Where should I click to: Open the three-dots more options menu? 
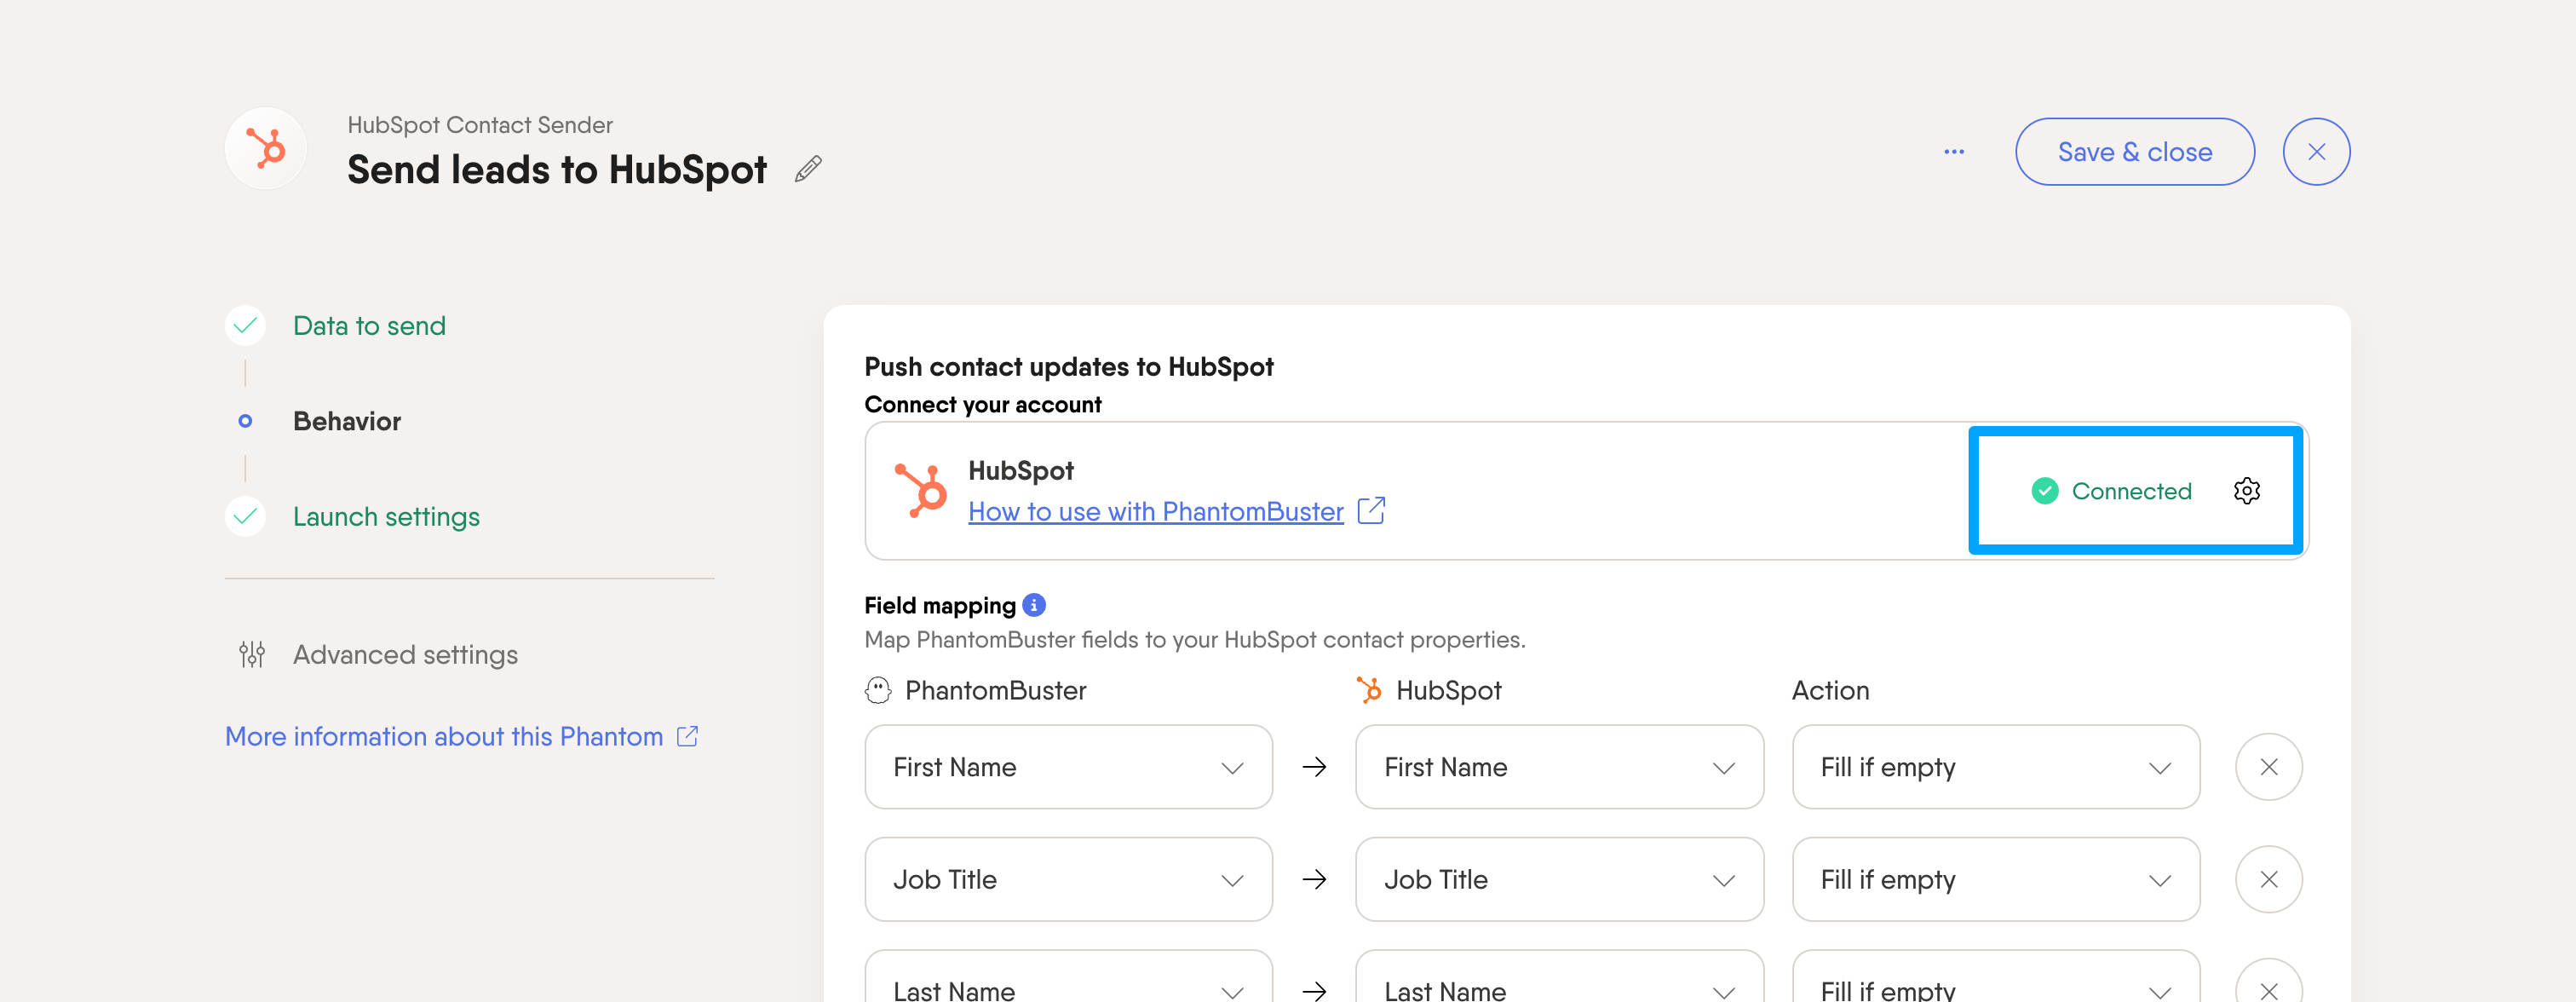pos(1954,152)
